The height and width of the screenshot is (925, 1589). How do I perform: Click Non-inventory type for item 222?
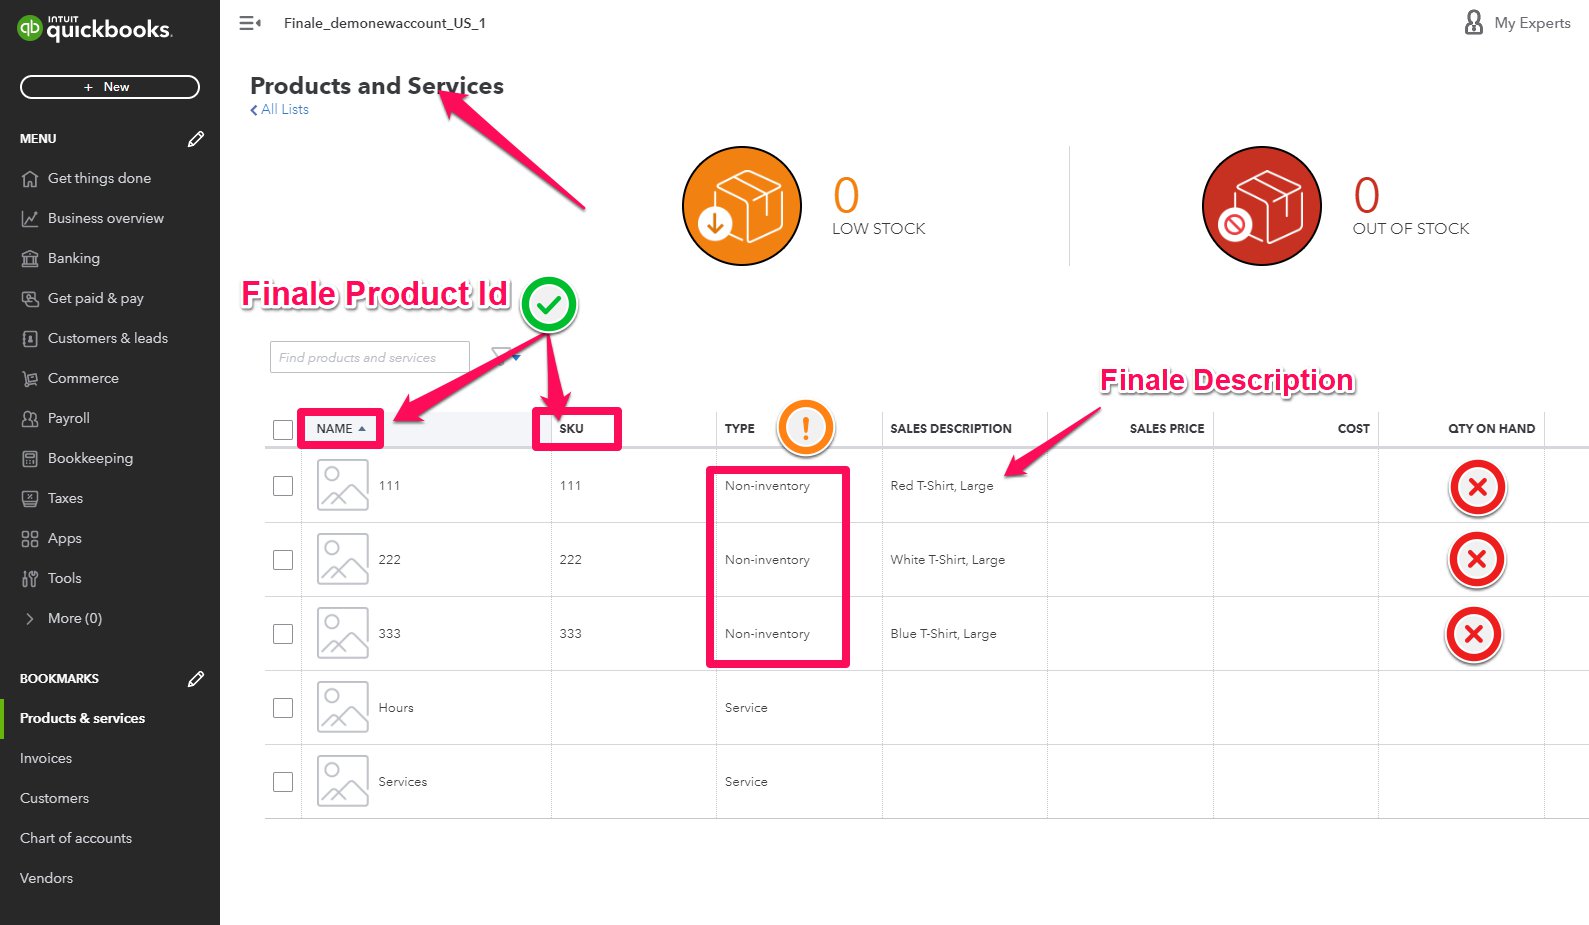767,560
